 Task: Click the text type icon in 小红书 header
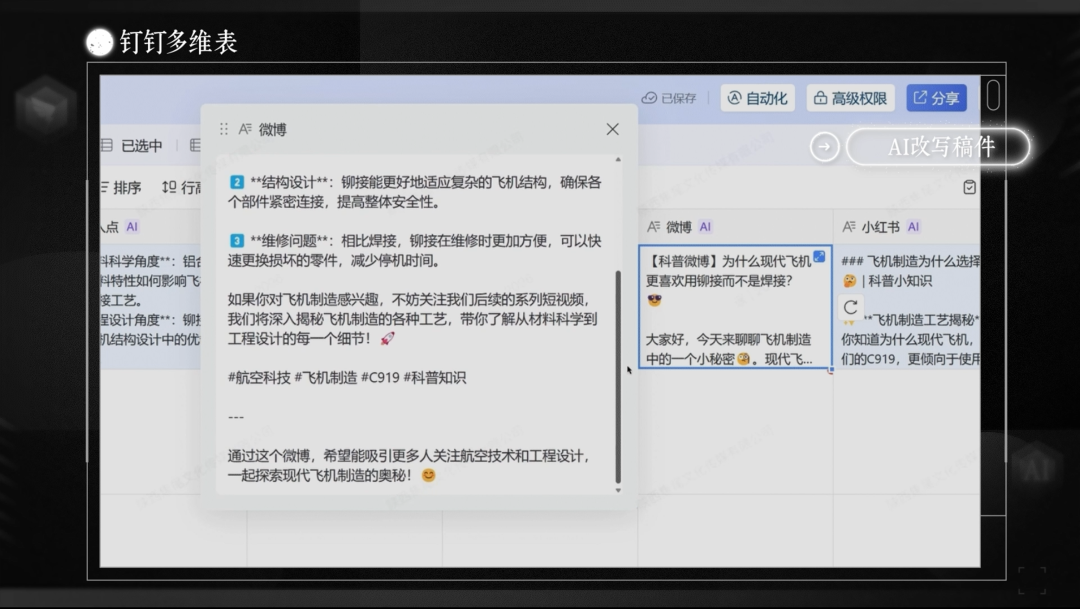[849, 227]
